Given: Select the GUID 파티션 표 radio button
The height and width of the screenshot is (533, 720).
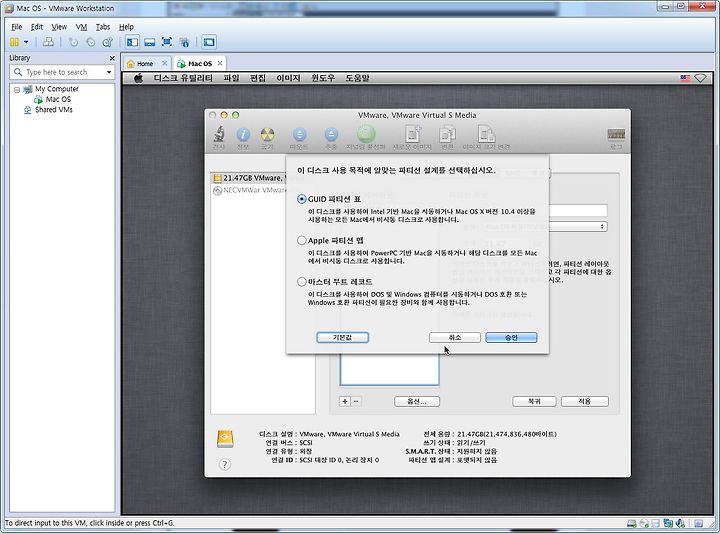Looking at the screenshot, I should pyautogui.click(x=302, y=199).
